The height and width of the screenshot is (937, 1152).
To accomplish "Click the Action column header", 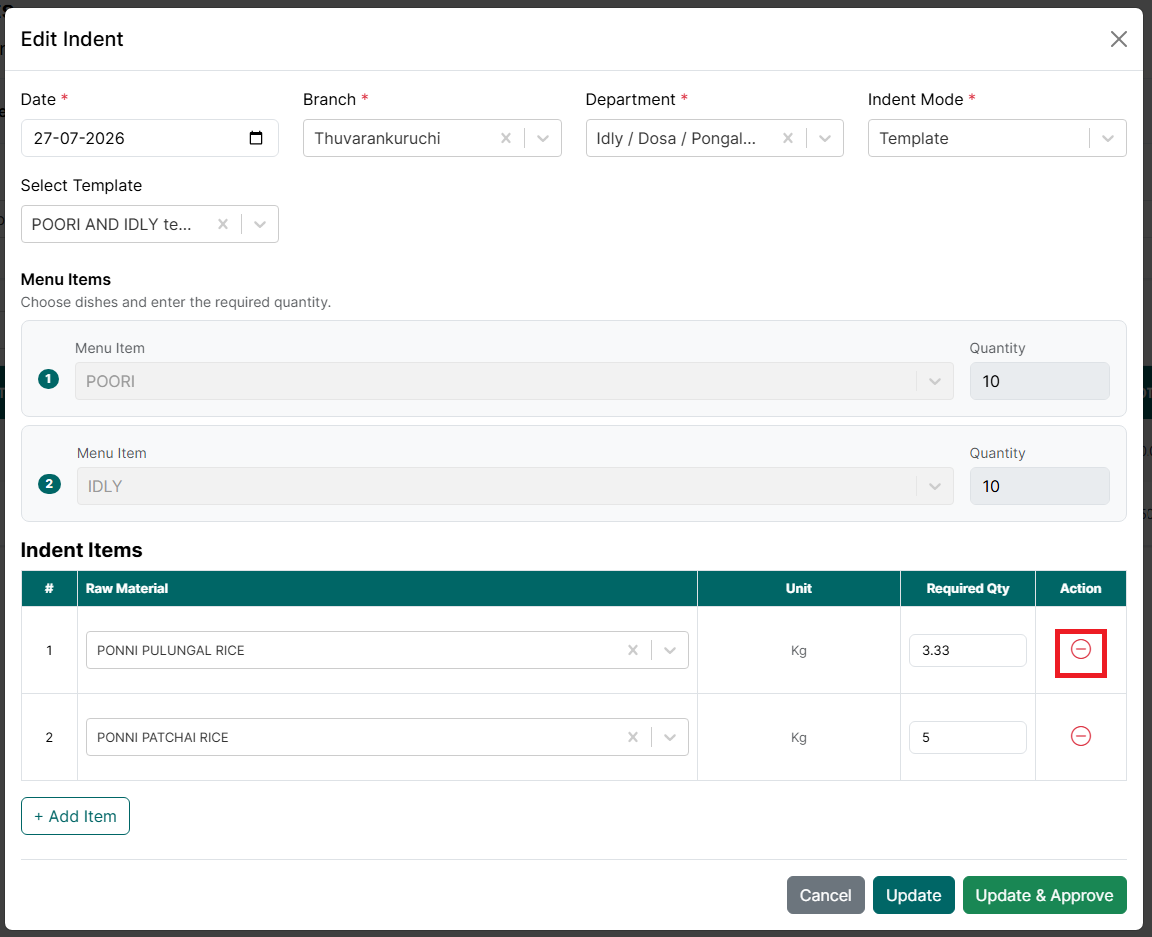I will [x=1081, y=589].
